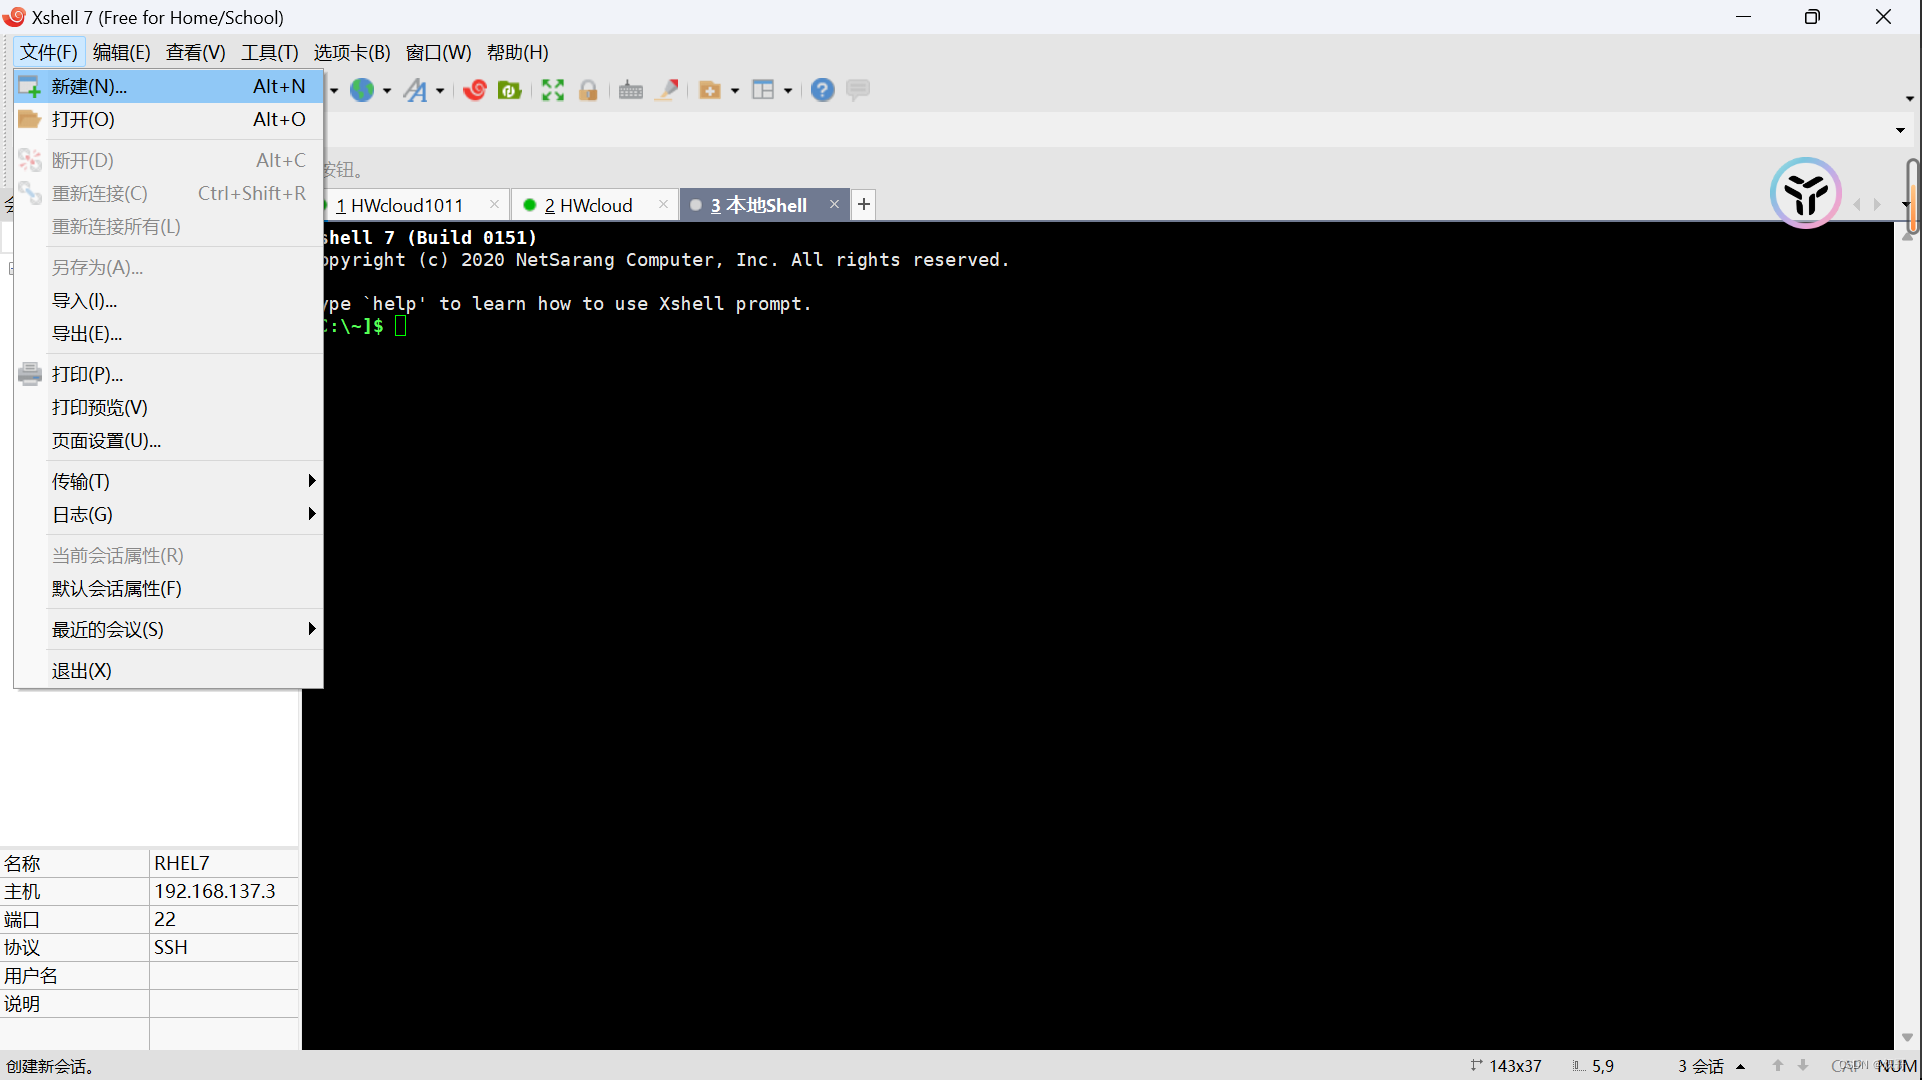Click the grey speech bubble icon
Screen dimensions: 1922x1080
tap(857, 91)
